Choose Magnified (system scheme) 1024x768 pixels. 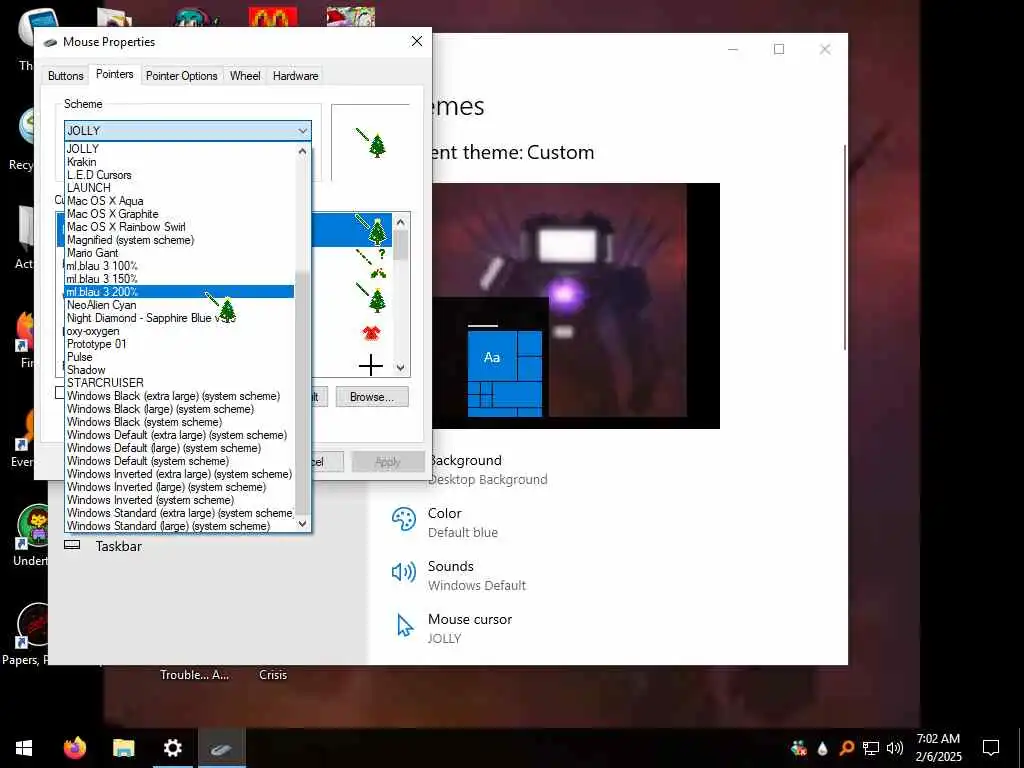pos(180,240)
